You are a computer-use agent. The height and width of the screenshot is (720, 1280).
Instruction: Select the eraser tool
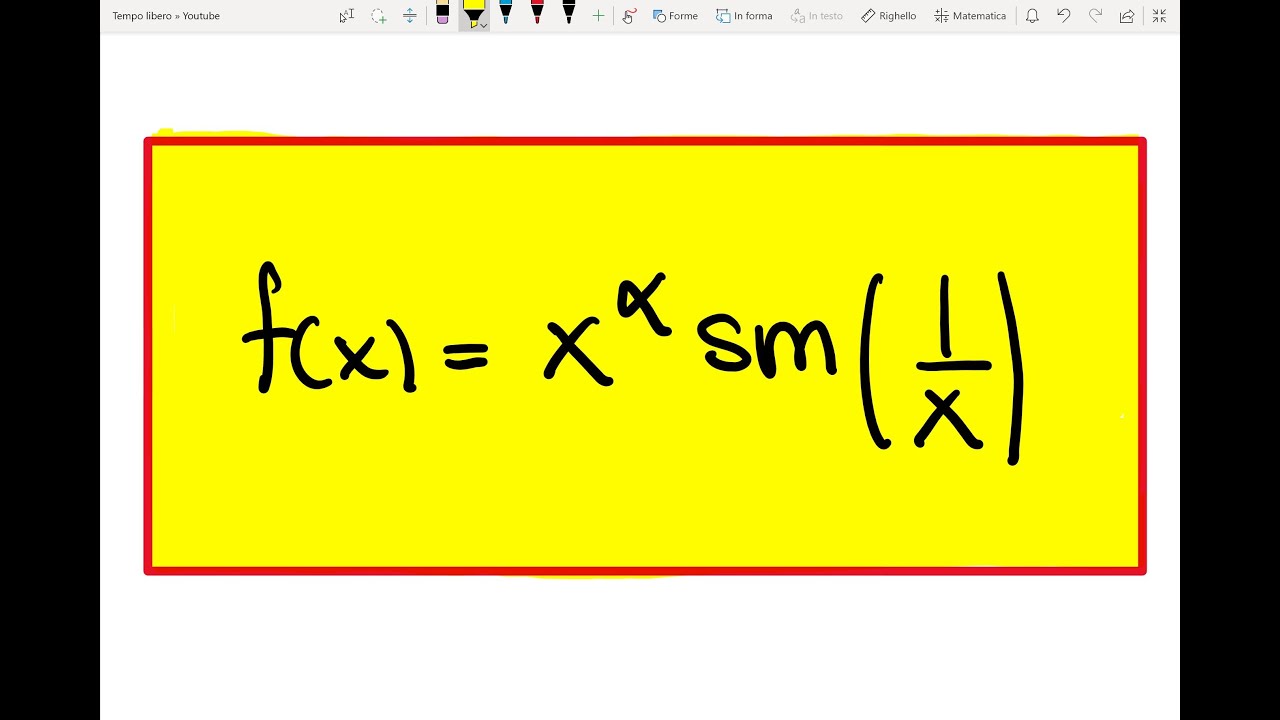click(442, 14)
